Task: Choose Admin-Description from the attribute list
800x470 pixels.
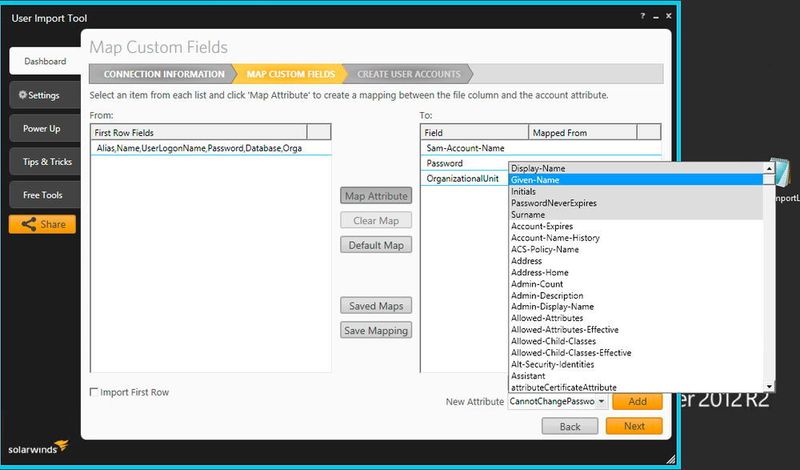Action: pos(636,295)
